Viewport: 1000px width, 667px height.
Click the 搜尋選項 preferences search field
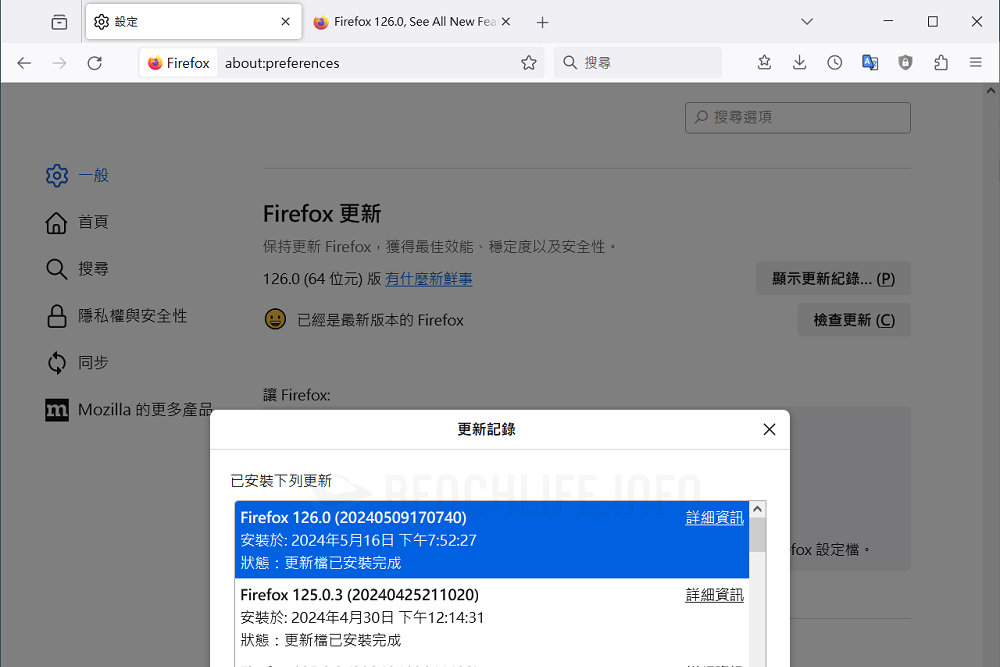pyautogui.click(x=797, y=117)
